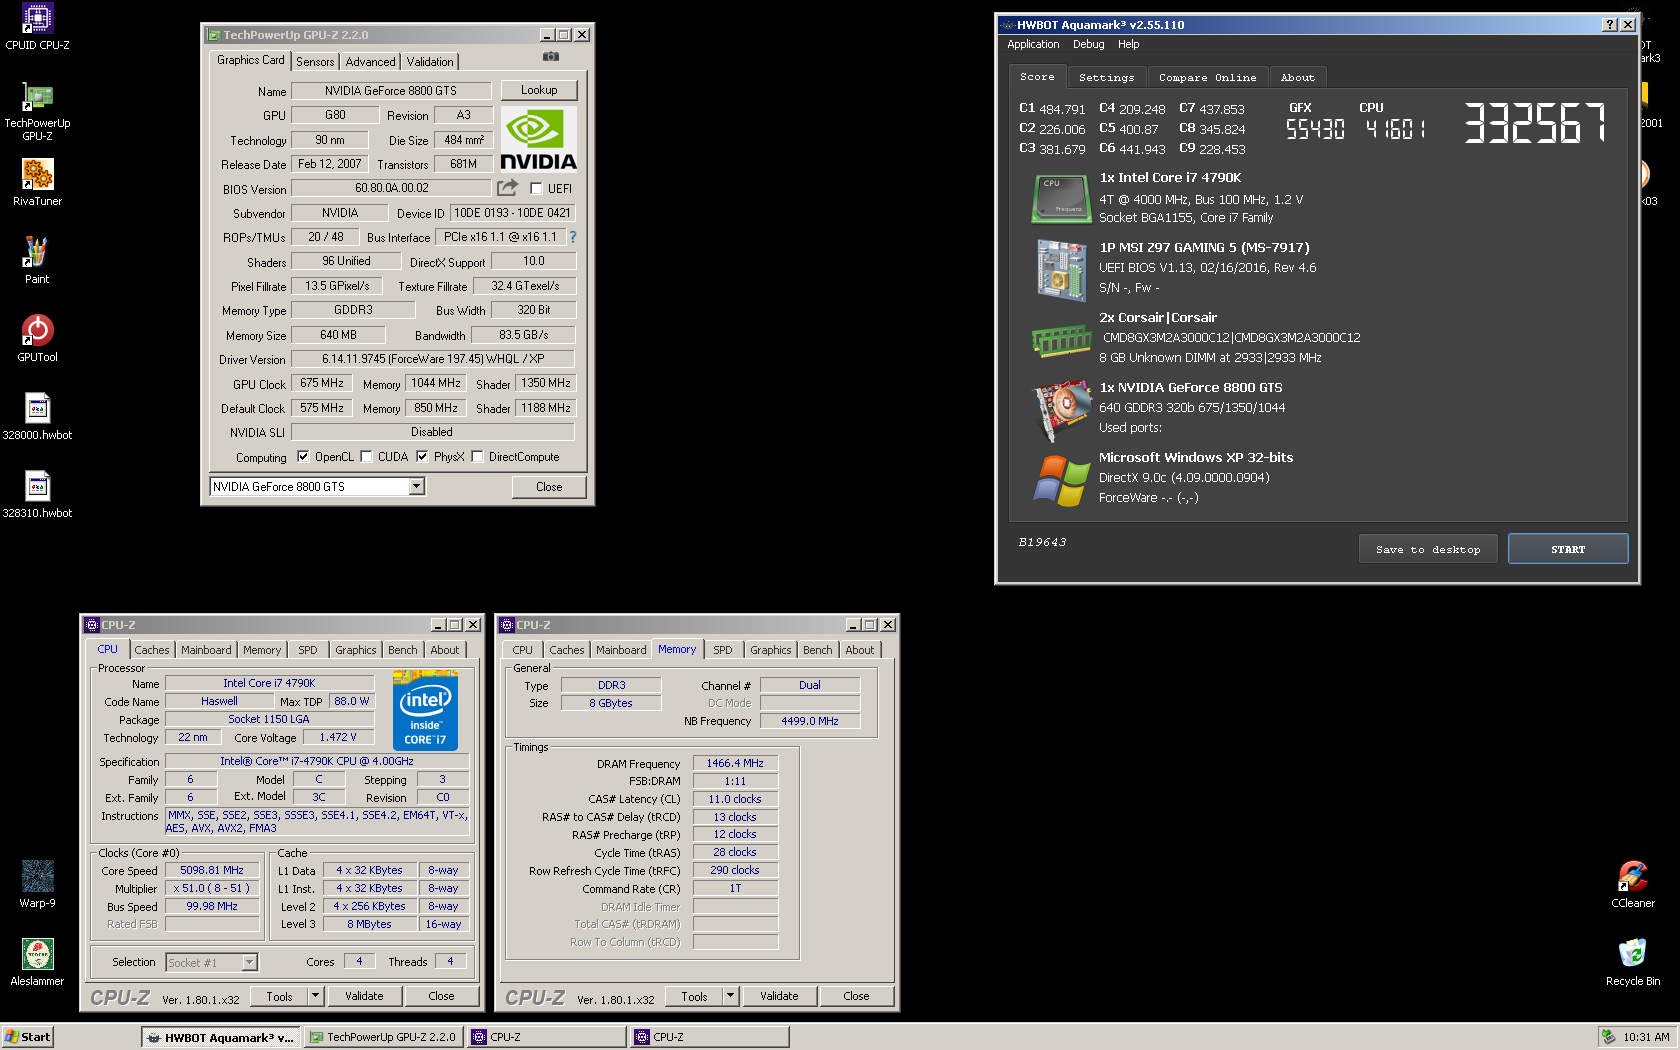Switch to HWBOT Aquamark taskbar button
The width and height of the screenshot is (1680, 1050).
[220, 1037]
